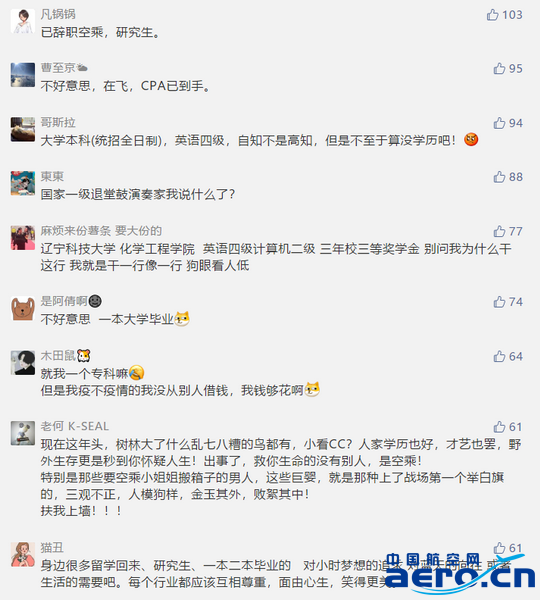Image resolution: width=540 pixels, height=600 pixels.
Task: Like 老何 K-SEAL's long comment
Action: point(499,427)
